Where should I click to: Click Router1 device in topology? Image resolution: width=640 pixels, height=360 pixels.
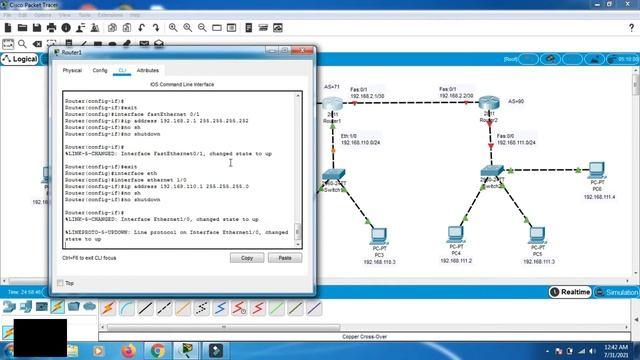point(332,104)
